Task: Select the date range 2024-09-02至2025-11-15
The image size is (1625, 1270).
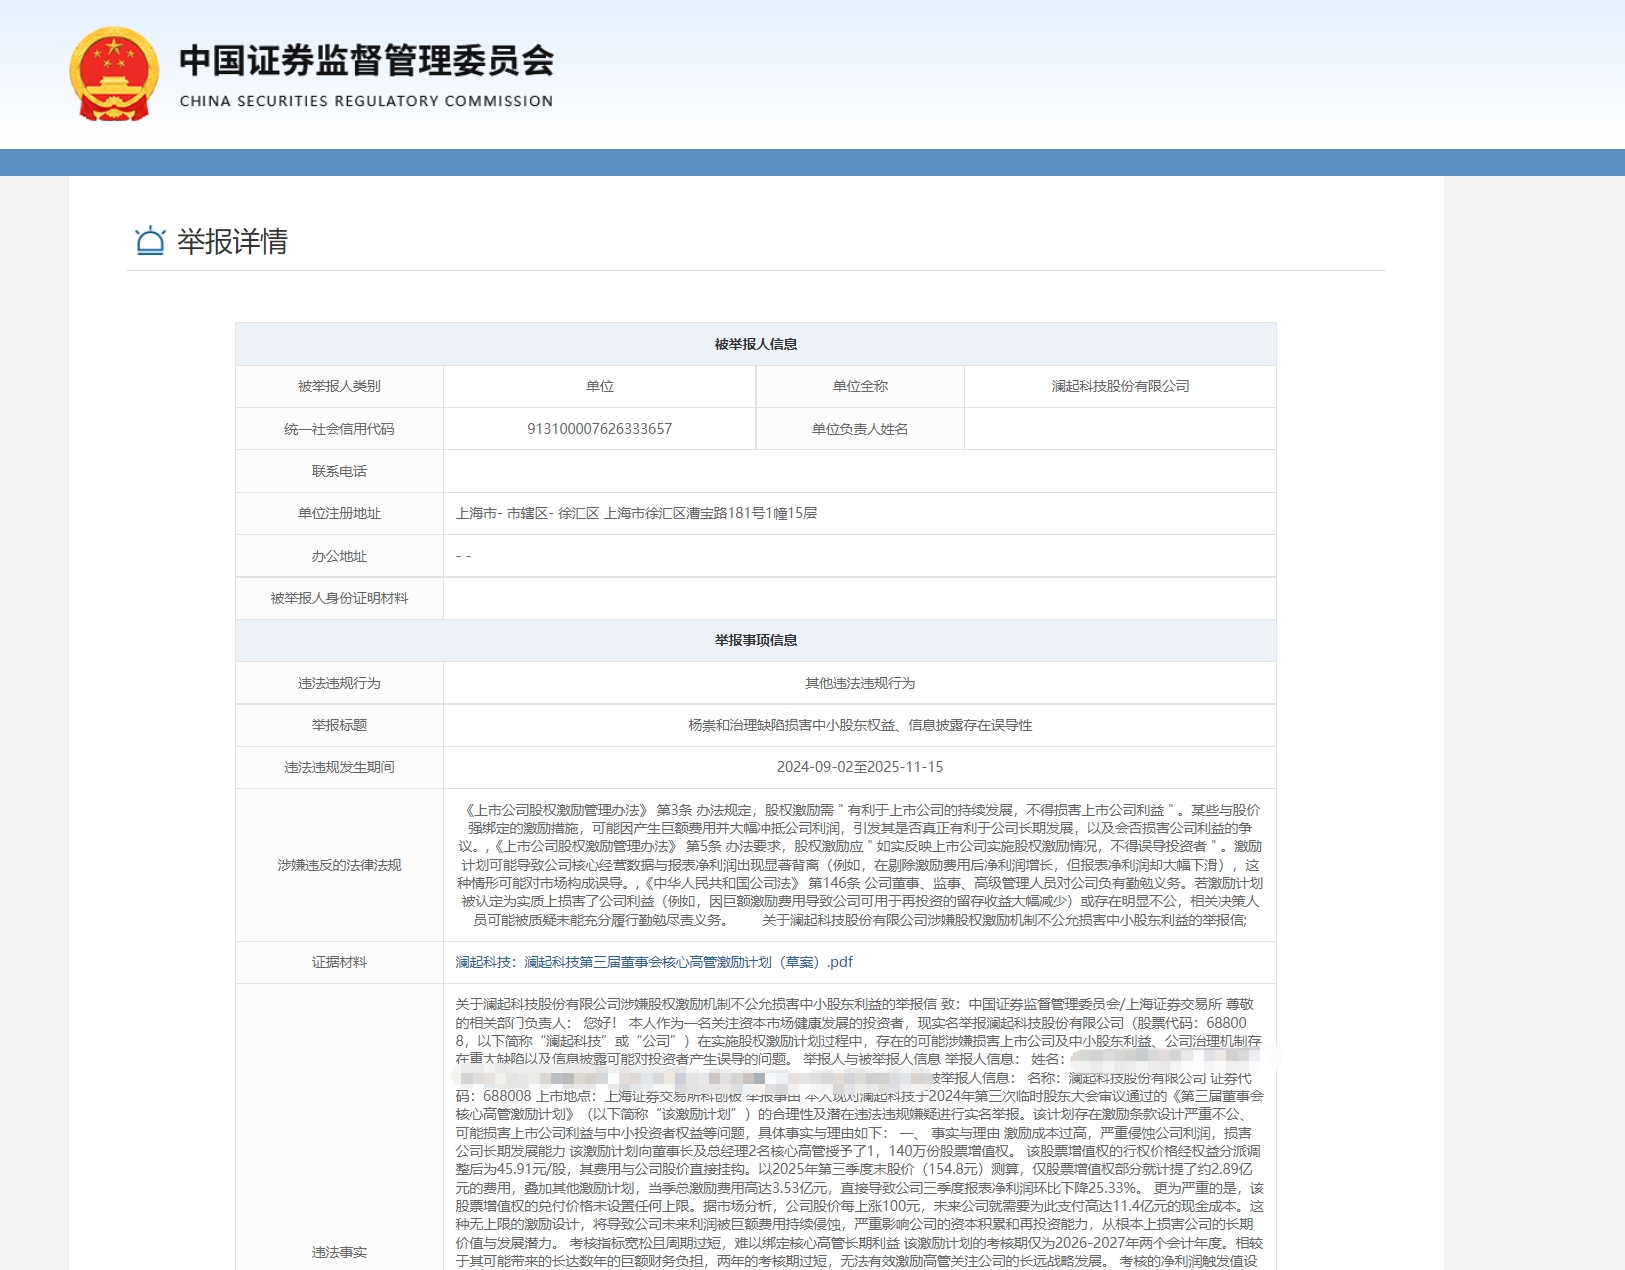Action: [860, 767]
